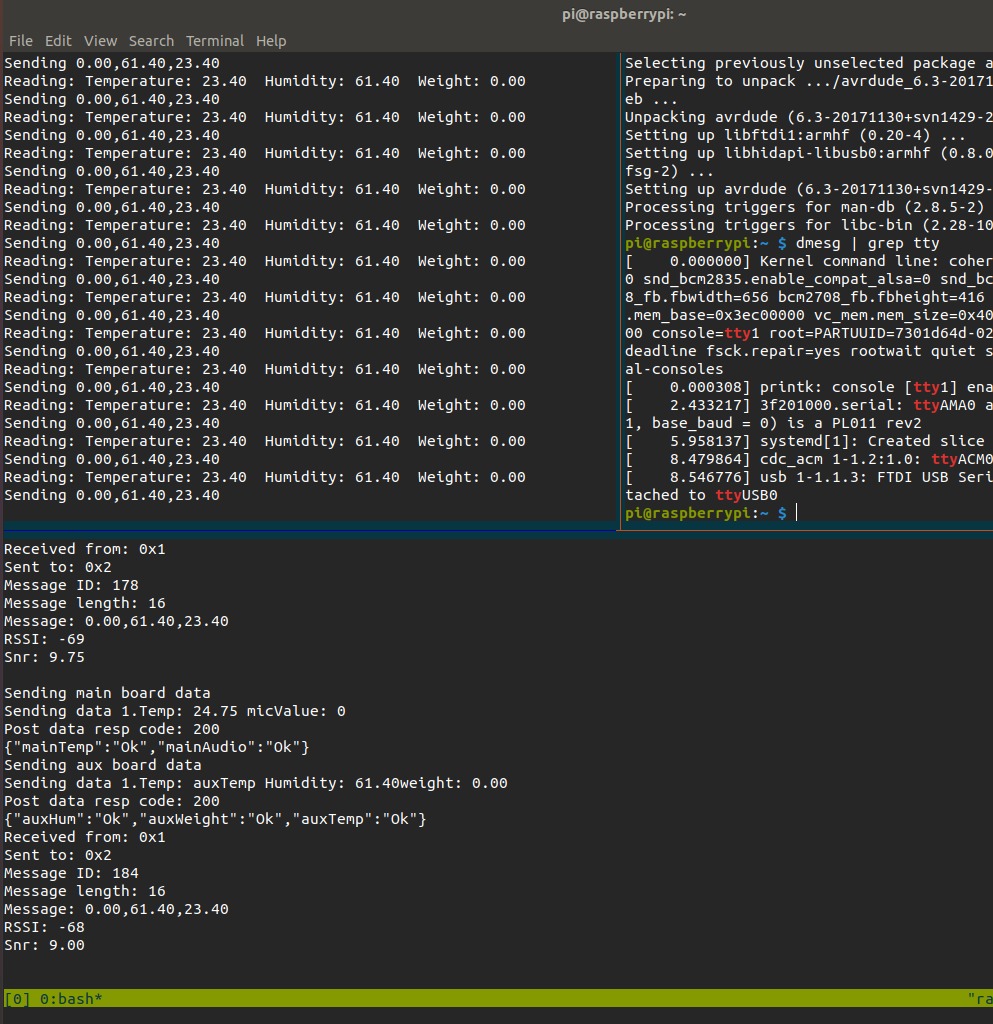Click the pi@raspberrypi window title bar

click(637, 14)
